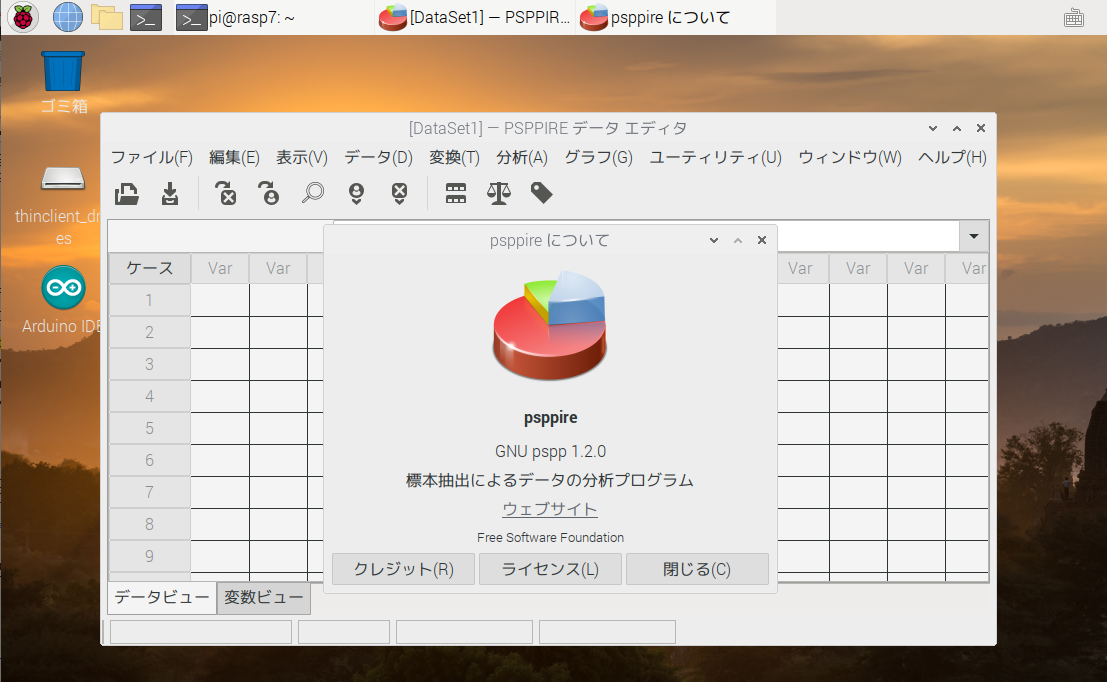The image size is (1107, 682).
Task: Click the ライセンス(L) button
Action: tap(550, 569)
